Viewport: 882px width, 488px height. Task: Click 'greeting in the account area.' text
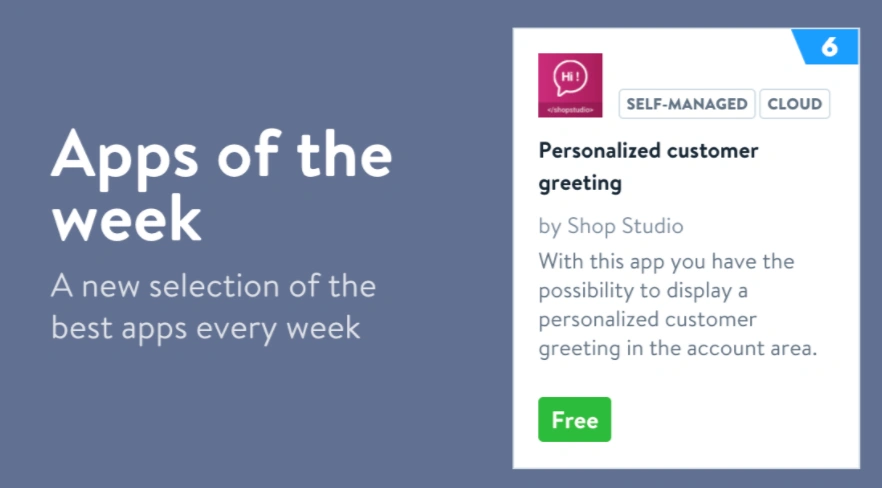676,349
